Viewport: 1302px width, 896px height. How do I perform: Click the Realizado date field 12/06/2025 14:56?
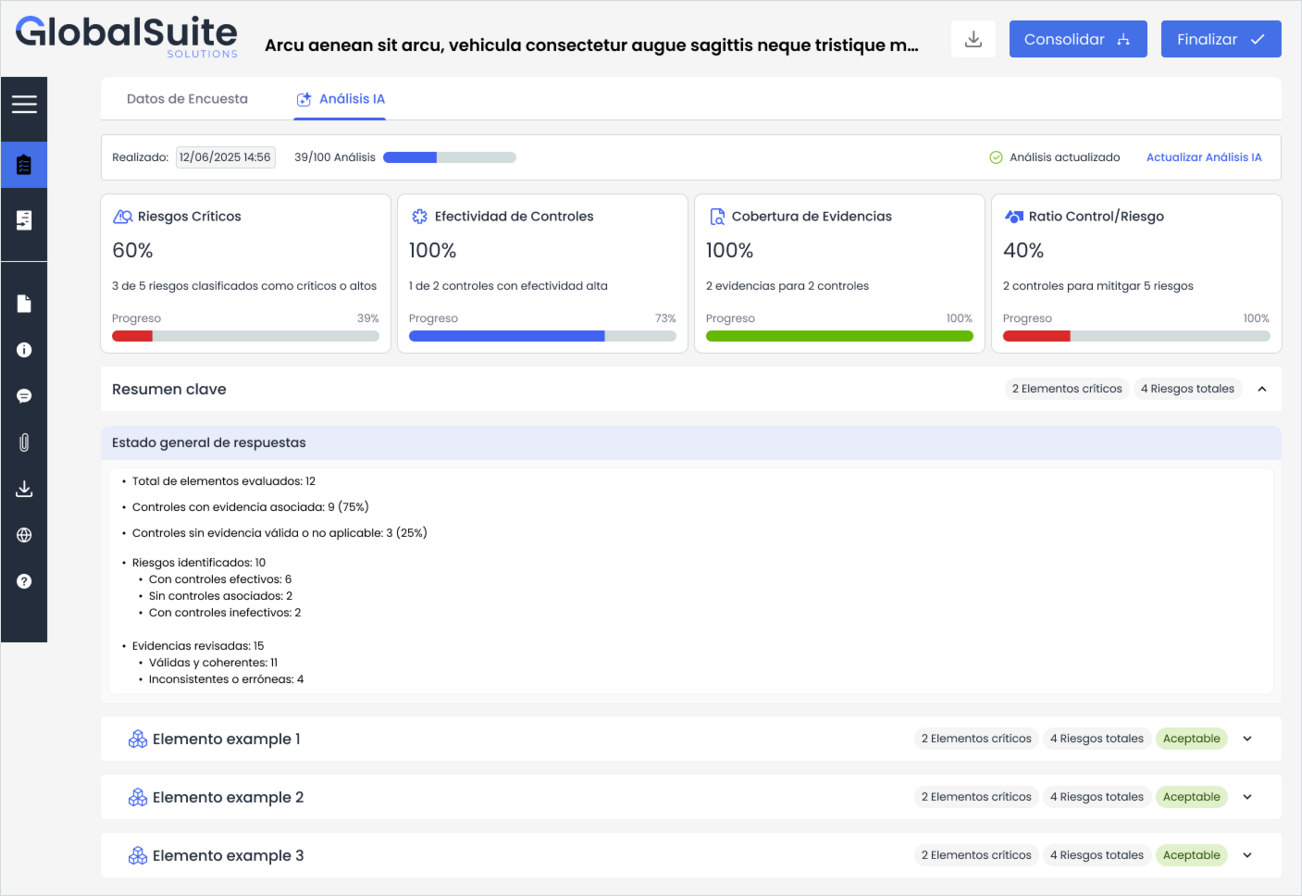click(225, 157)
